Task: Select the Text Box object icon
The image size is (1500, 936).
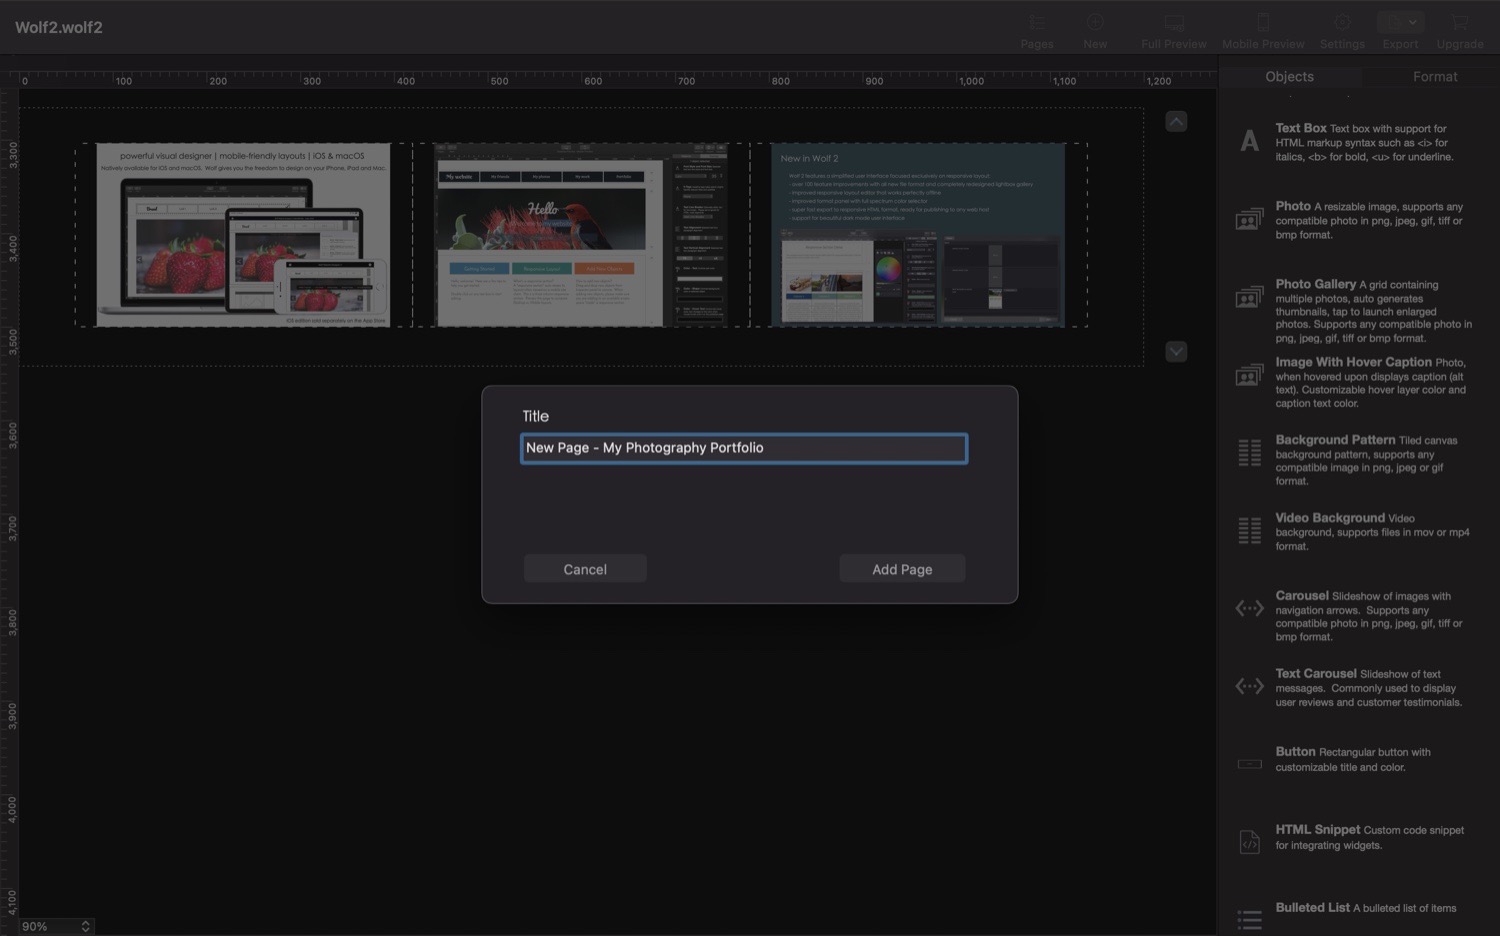Action: pos(1249,141)
